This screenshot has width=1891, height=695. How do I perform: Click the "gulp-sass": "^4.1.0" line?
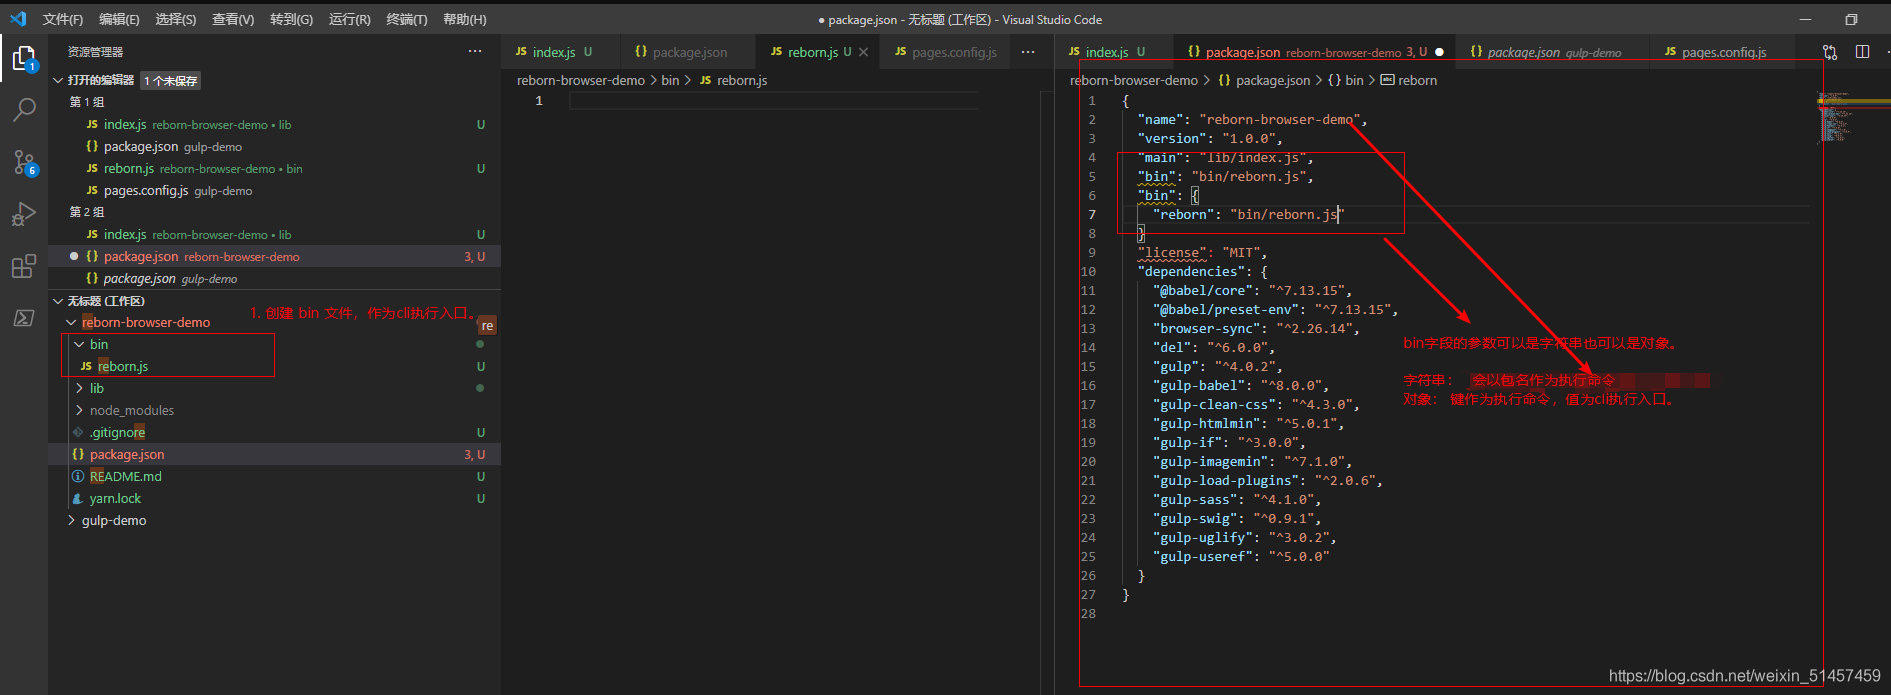[x=1236, y=499]
